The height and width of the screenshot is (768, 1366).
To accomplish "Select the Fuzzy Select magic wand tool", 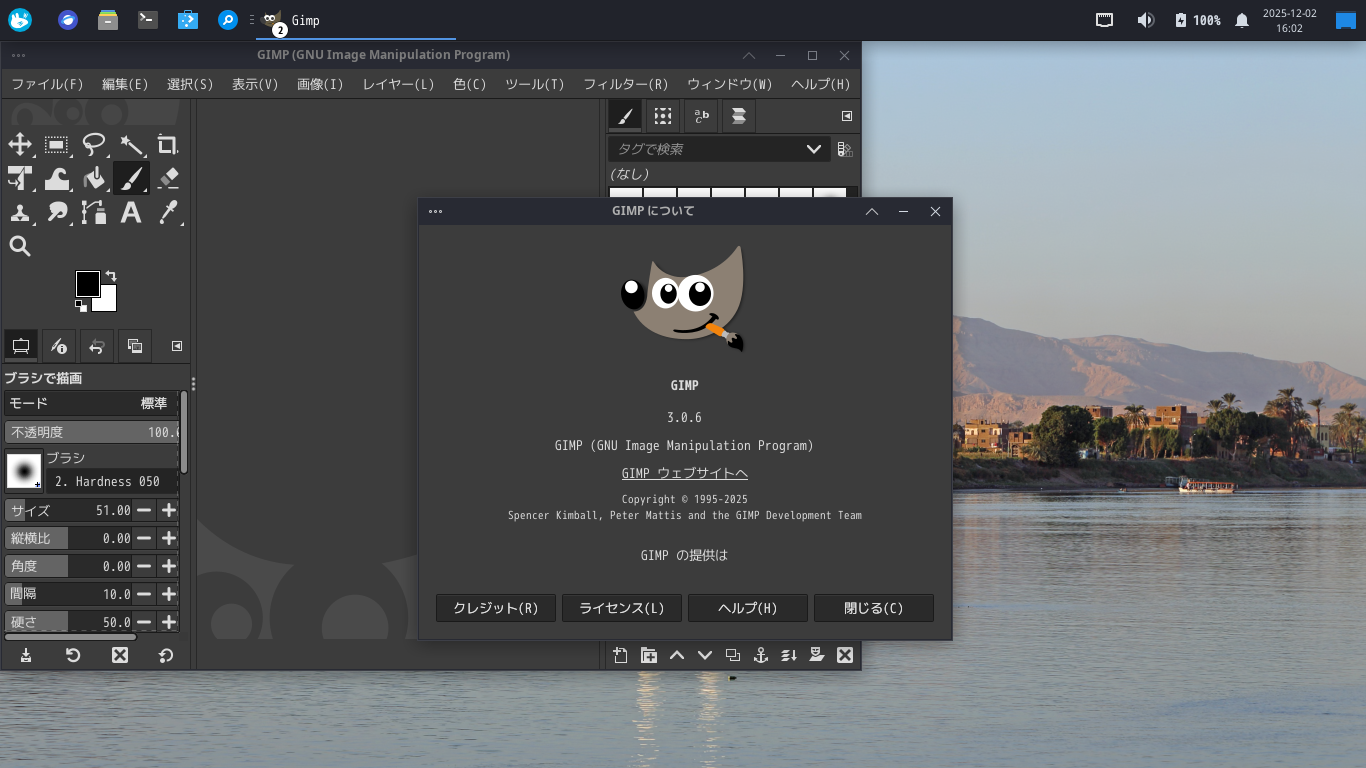I will 131,145.
